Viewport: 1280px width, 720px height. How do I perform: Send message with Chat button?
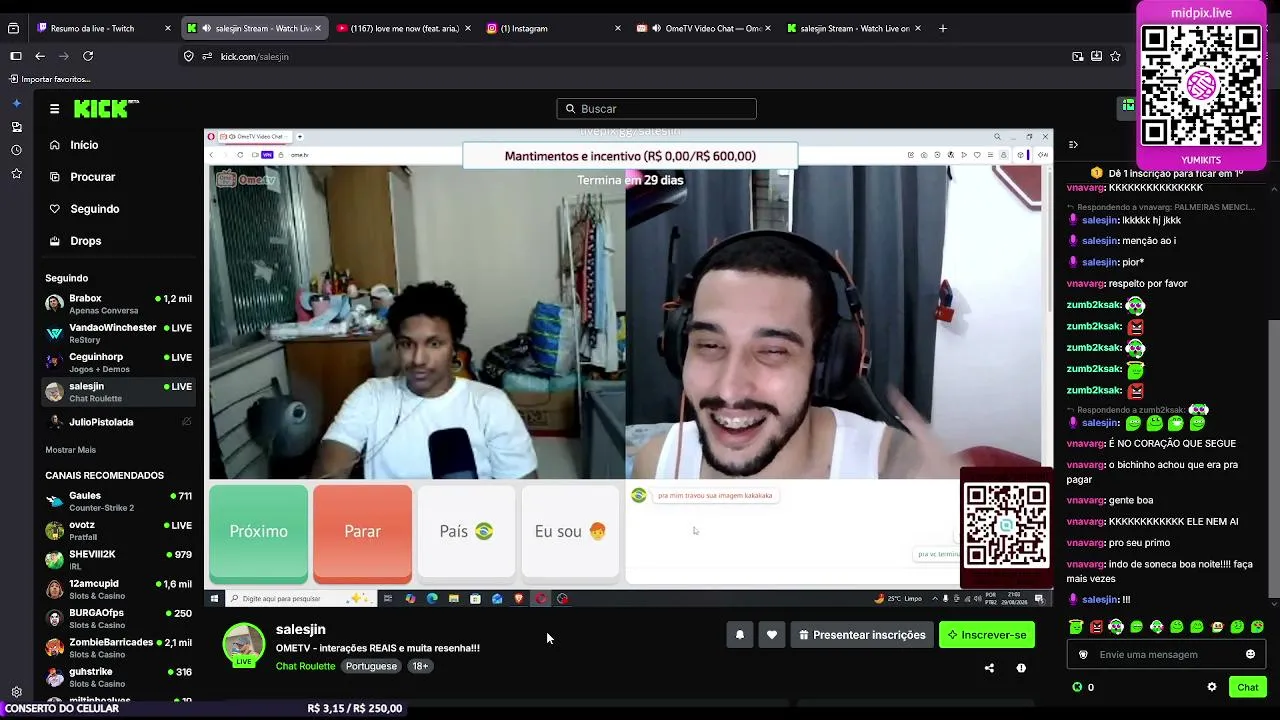[x=1248, y=687]
